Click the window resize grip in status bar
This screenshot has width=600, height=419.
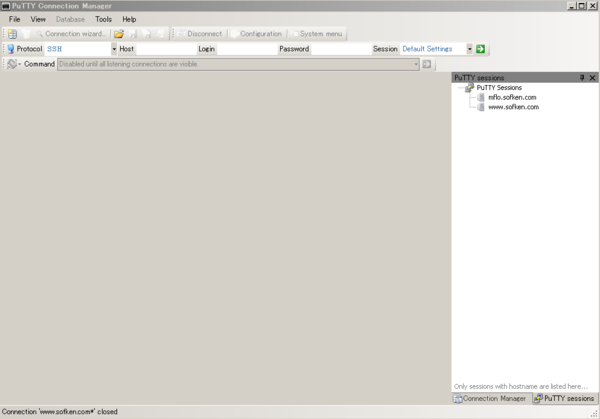click(x=594, y=413)
